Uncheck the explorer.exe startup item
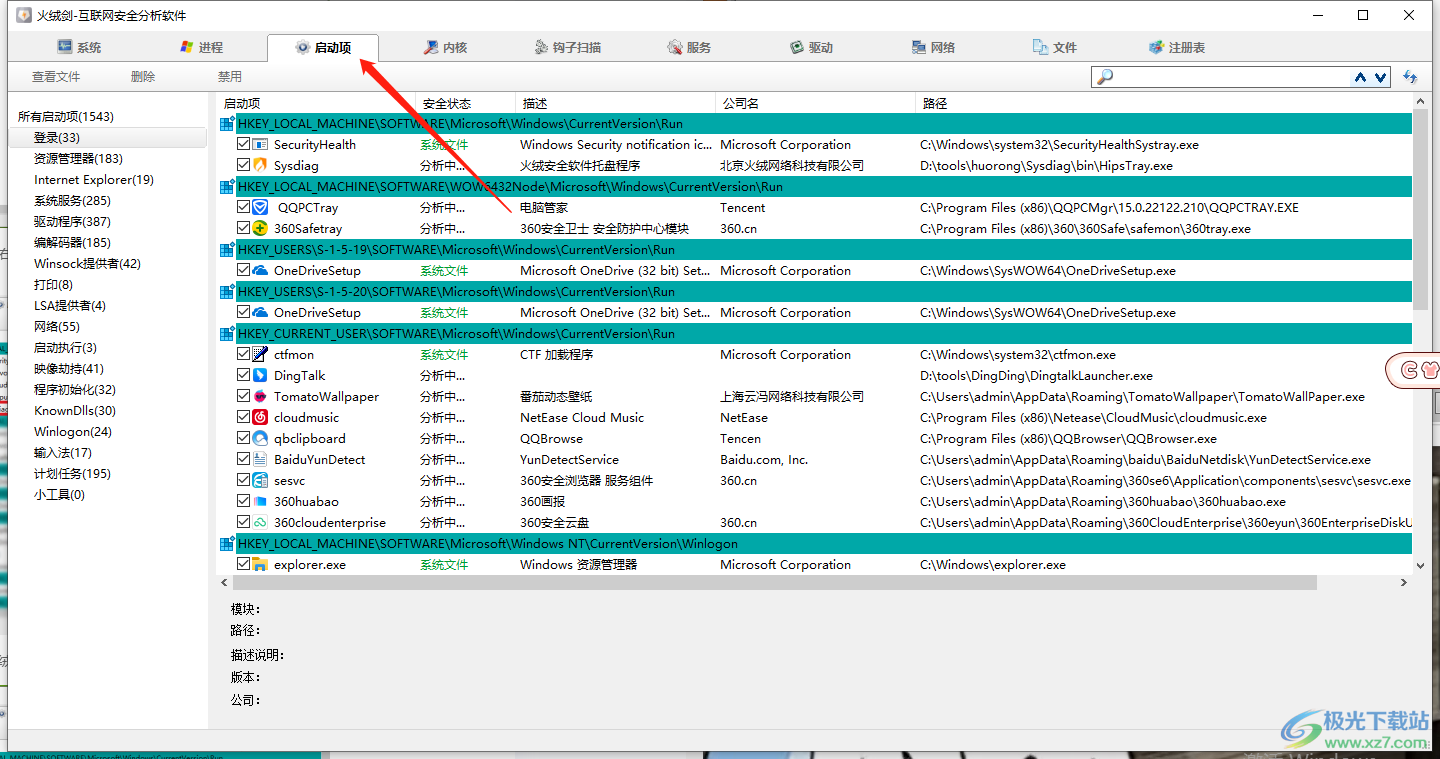The image size is (1440, 759). tap(243, 565)
